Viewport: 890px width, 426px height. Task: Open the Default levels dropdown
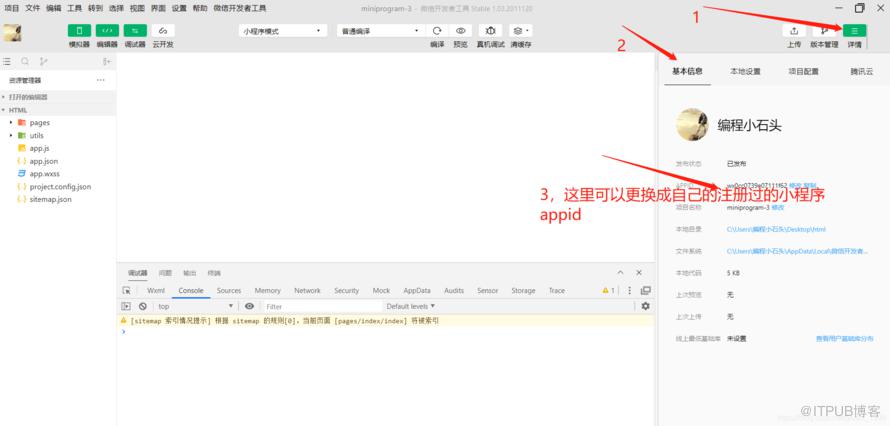pos(411,306)
